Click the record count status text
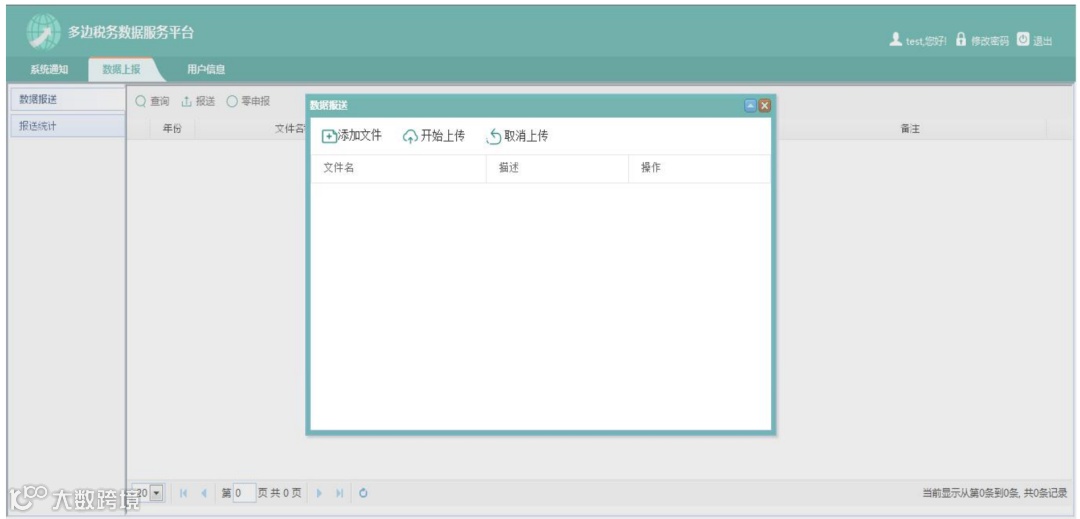Screen dimensions: 1080x519 [x=995, y=493]
